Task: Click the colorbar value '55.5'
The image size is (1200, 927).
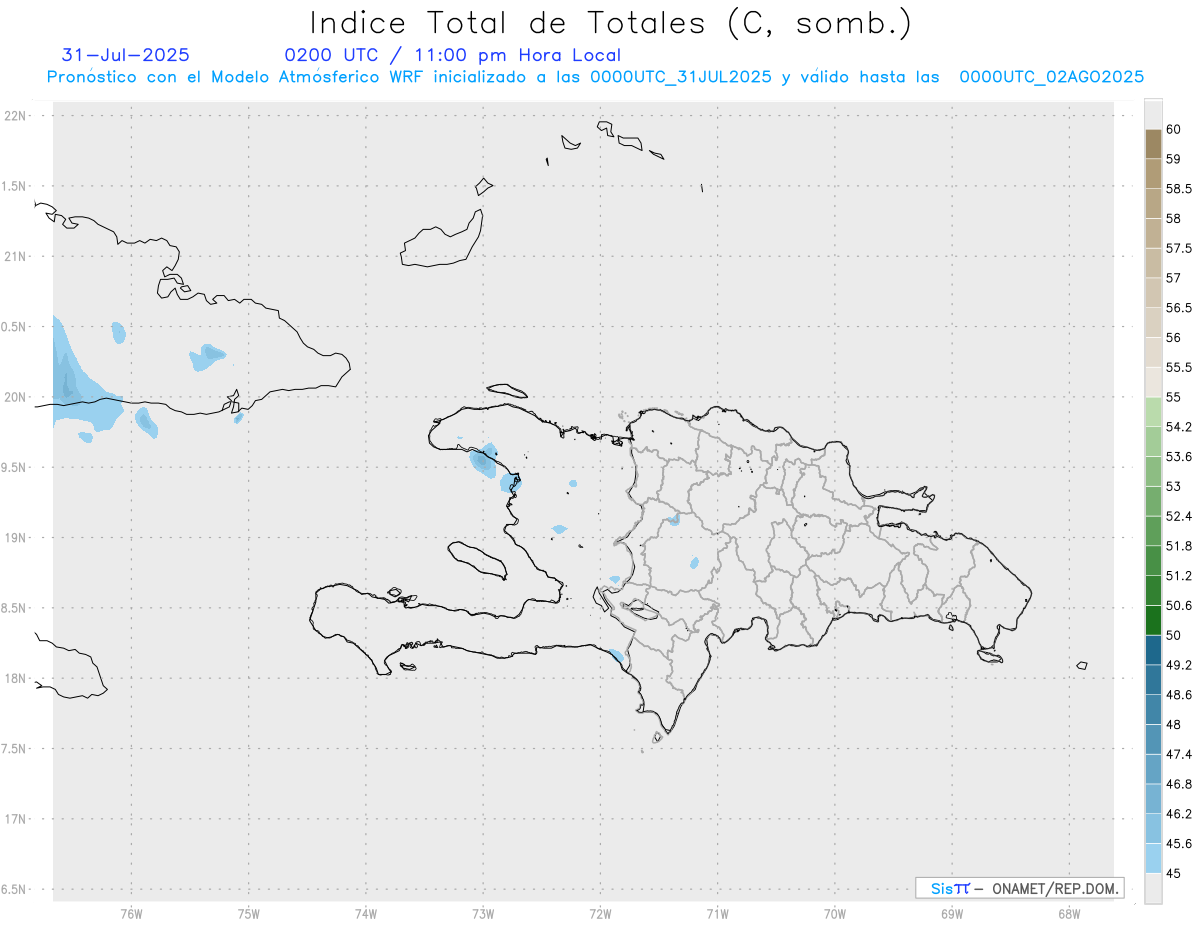Action: [1179, 368]
